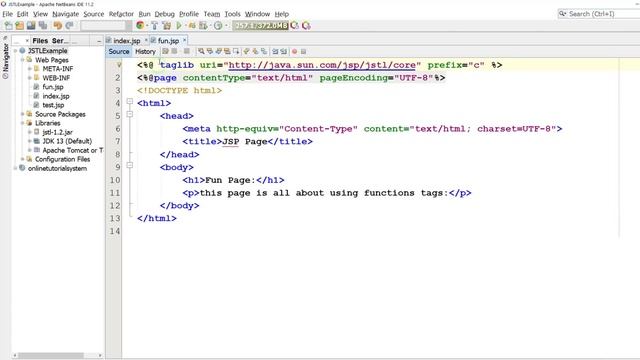Expand the Source Packages node
The image size is (640, 360).
(x=22, y=114)
